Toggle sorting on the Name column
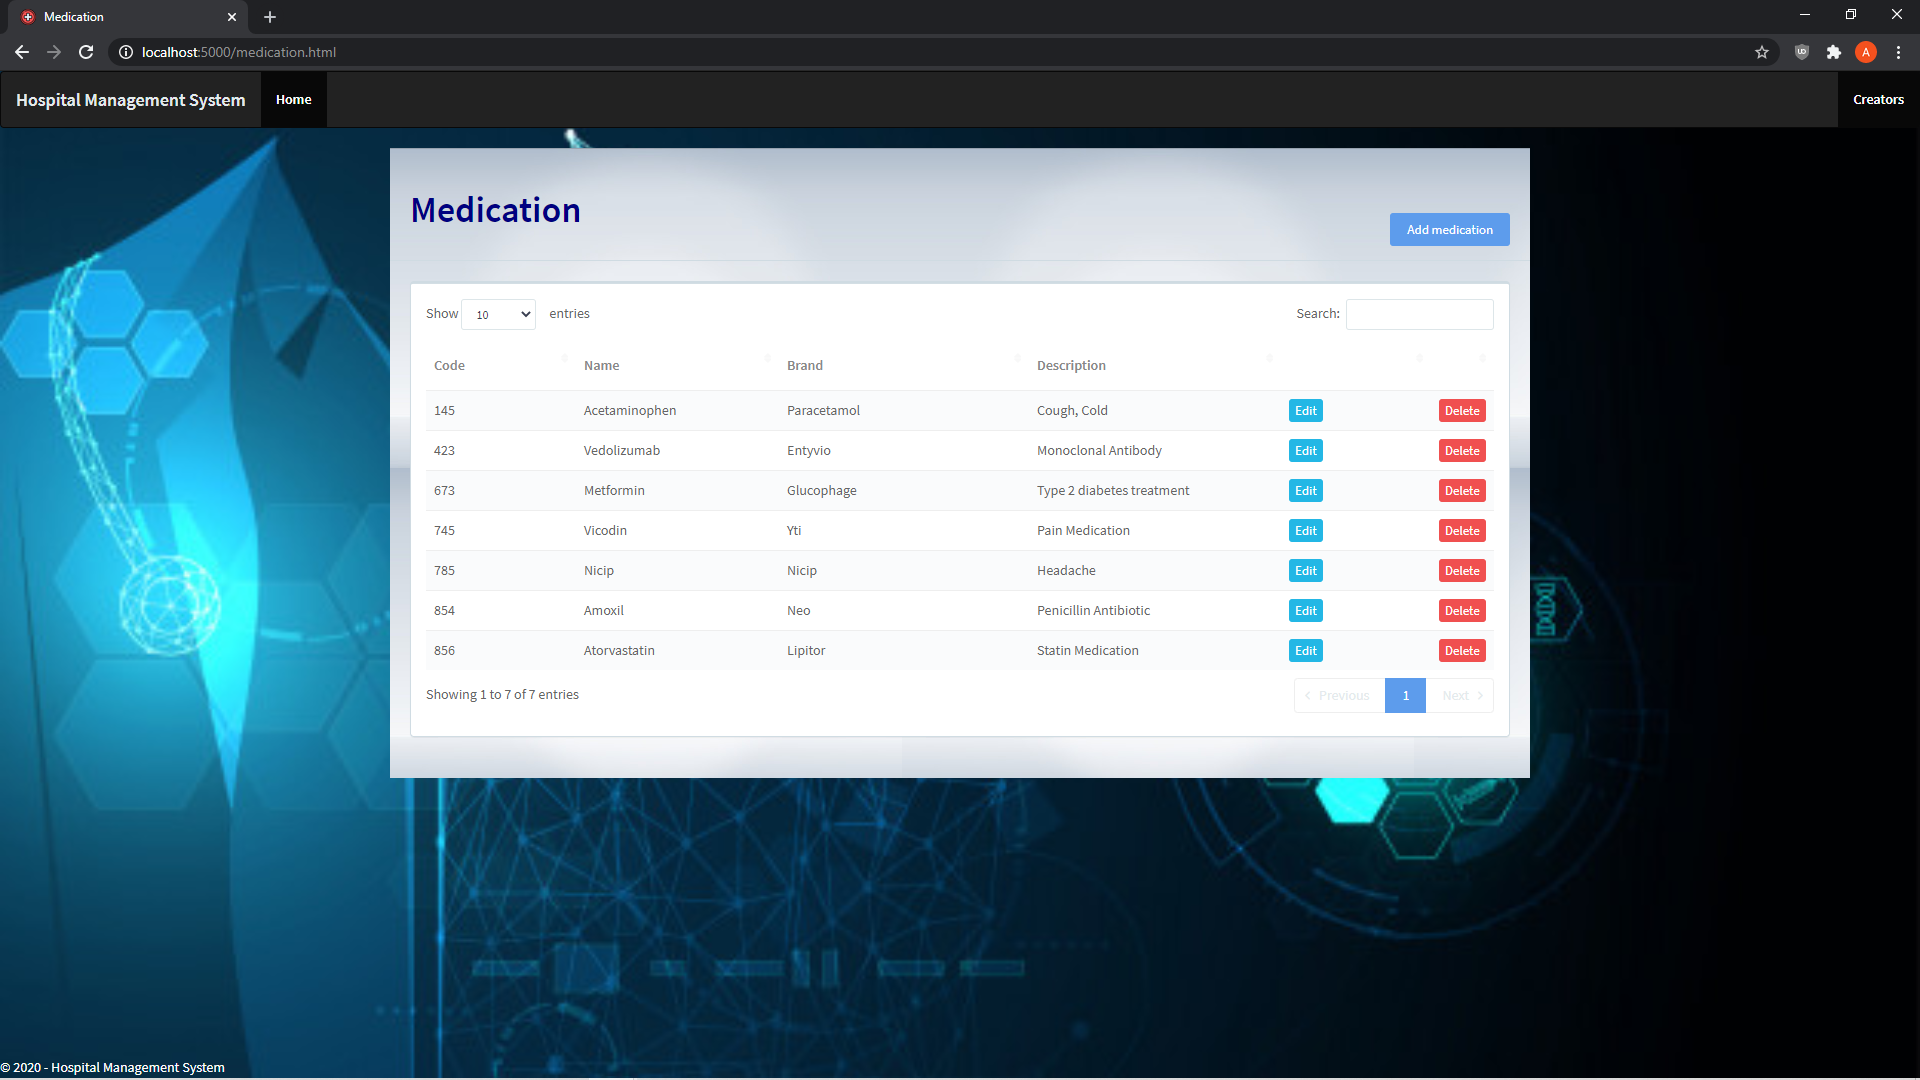This screenshot has width=1920, height=1080. pos(601,365)
